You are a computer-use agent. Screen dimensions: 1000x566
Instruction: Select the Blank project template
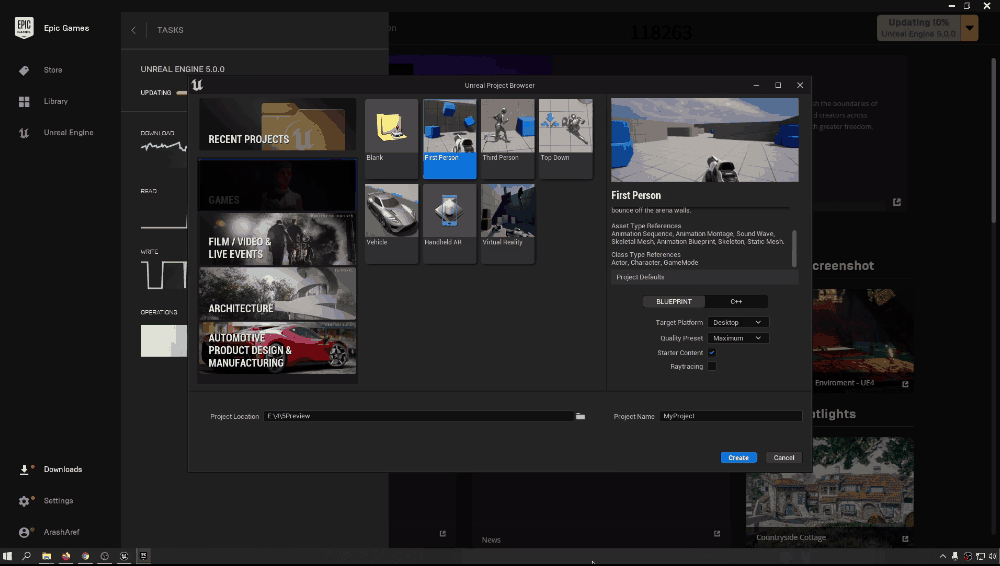click(x=391, y=132)
